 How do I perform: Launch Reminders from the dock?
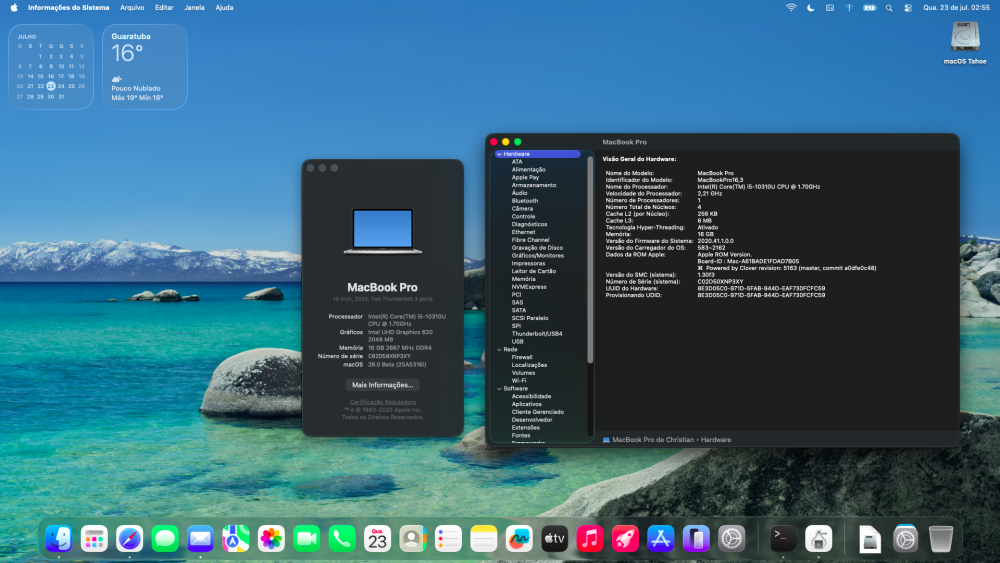[x=448, y=539]
